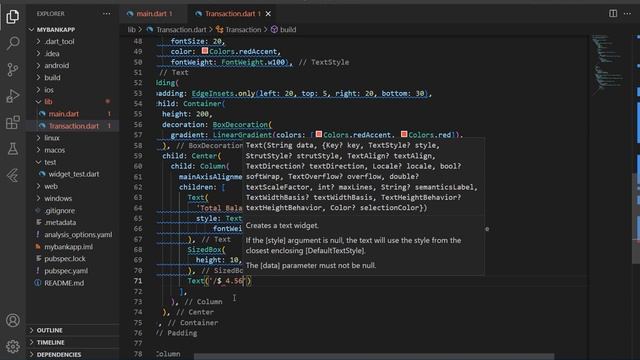
Task: Open the Testing flask icon
Action: tap(13, 149)
